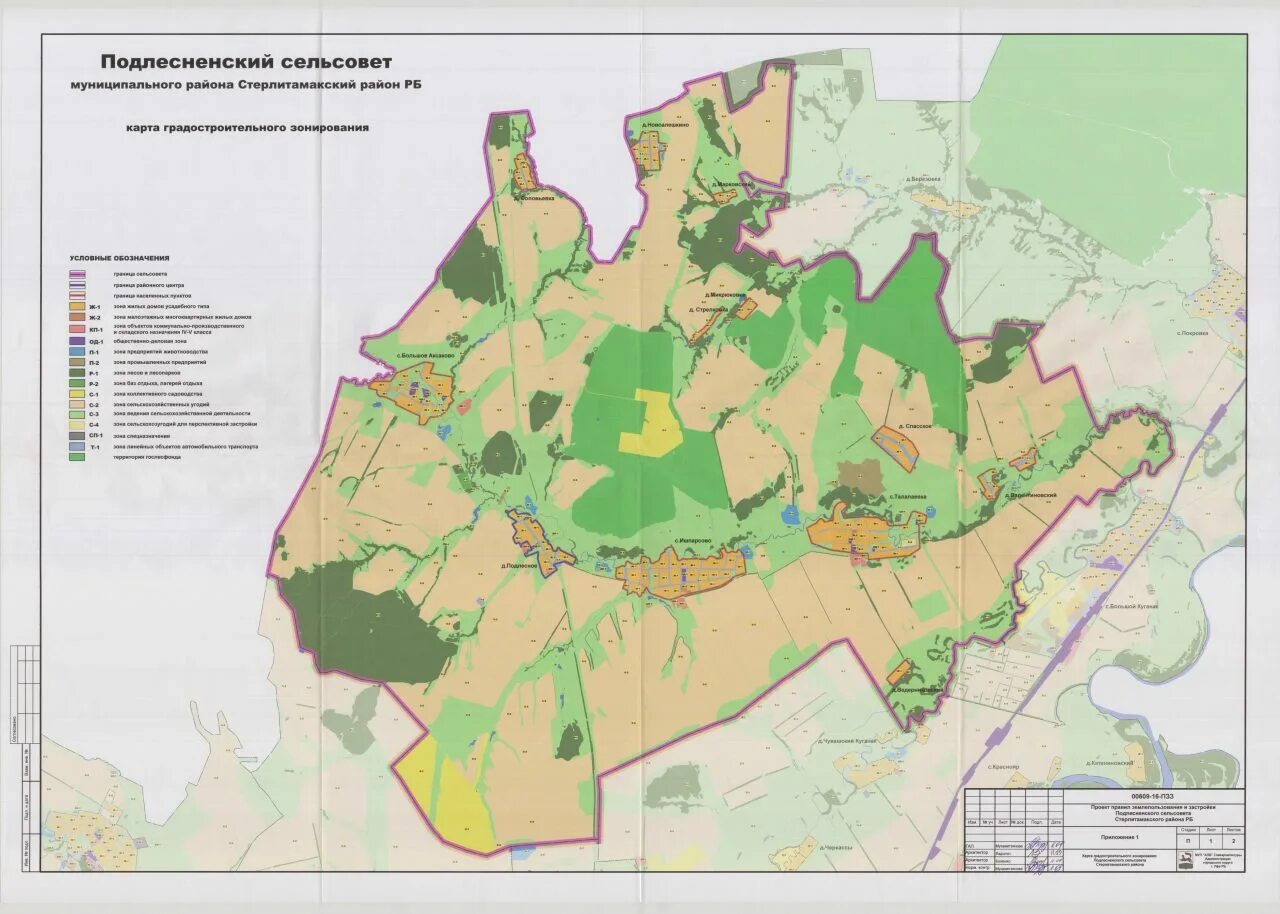Click the orange Ж-1 legend swatch

pyautogui.click(x=77, y=306)
